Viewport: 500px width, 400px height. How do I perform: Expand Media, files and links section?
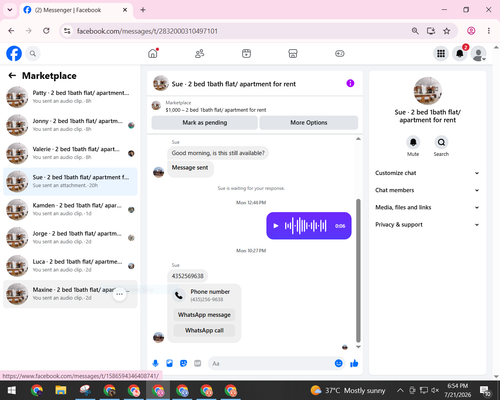coord(427,207)
